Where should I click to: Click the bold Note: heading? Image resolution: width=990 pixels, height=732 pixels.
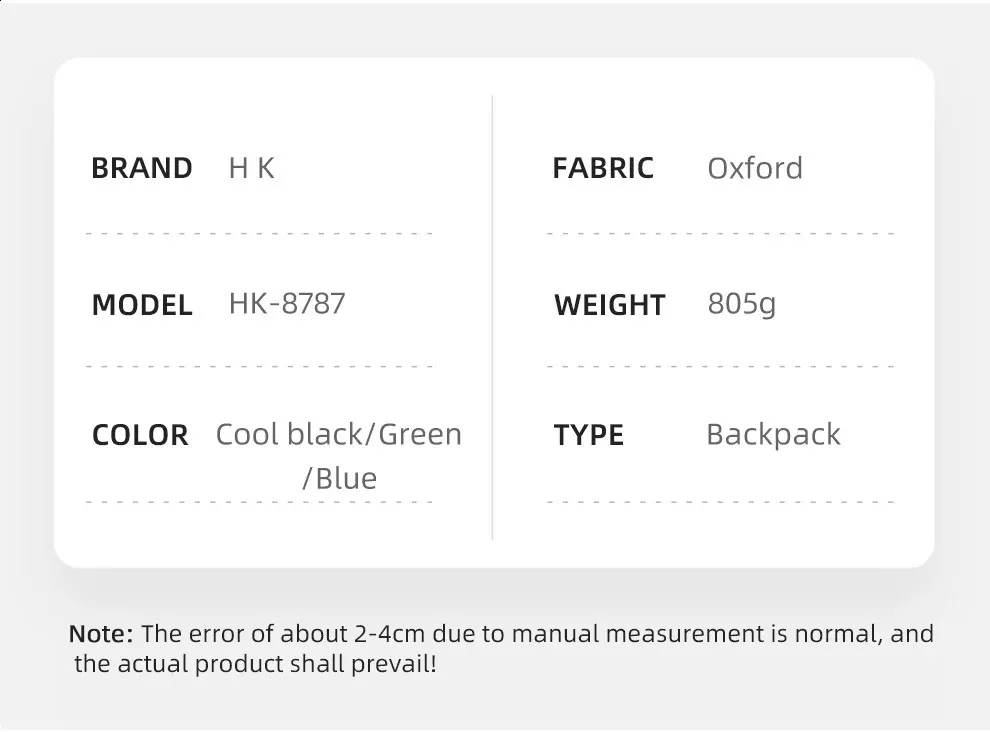point(101,633)
